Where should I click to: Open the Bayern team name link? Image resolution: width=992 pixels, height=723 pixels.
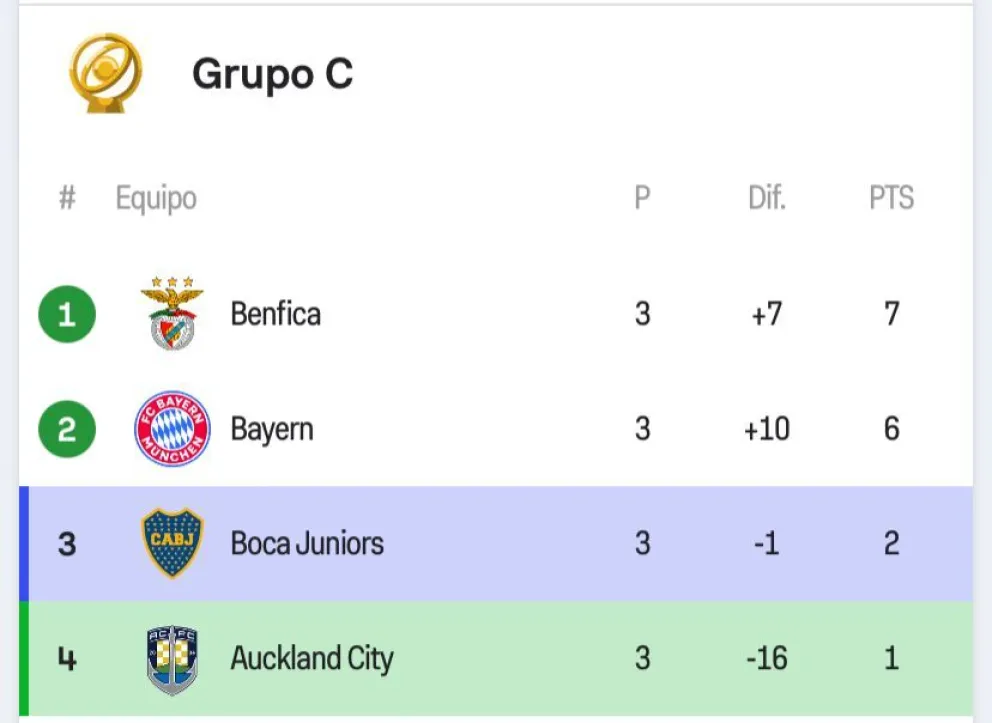click(271, 429)
